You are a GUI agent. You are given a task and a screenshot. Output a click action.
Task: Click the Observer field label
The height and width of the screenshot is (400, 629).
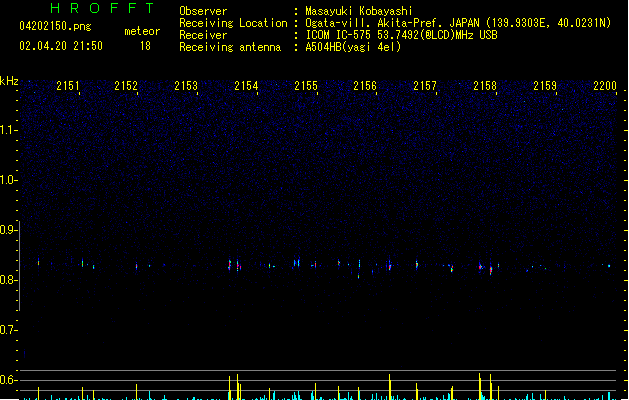(203, 11)
